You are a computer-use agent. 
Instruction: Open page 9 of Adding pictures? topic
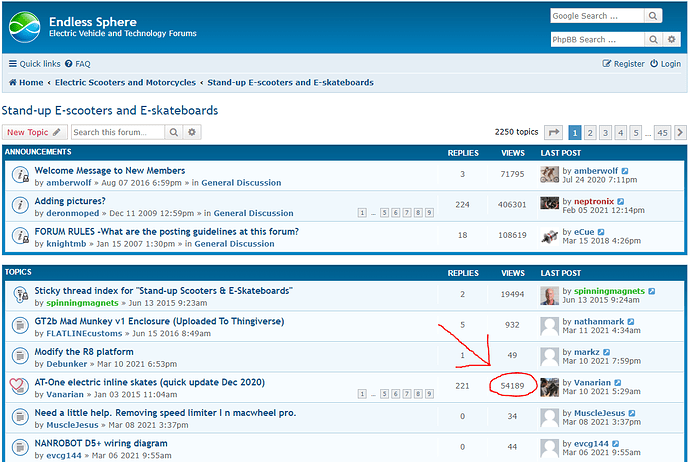click(429, 213)
